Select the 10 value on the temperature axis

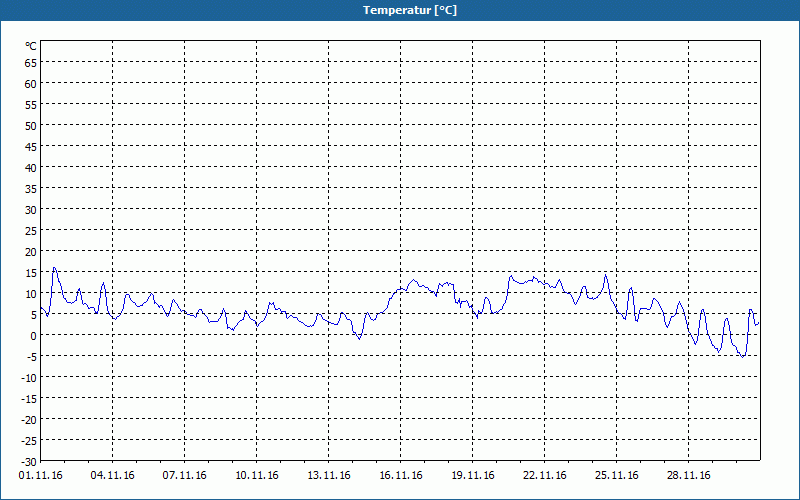[x=31, y=293]
